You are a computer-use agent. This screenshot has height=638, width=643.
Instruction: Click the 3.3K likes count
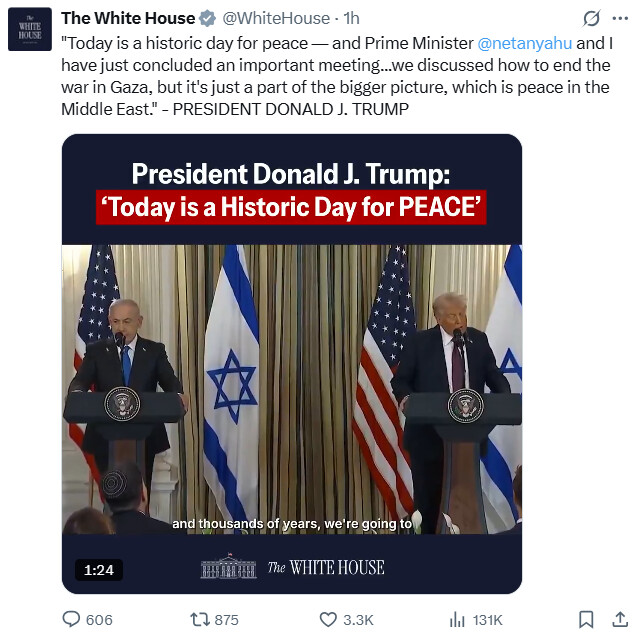point(357,619)
